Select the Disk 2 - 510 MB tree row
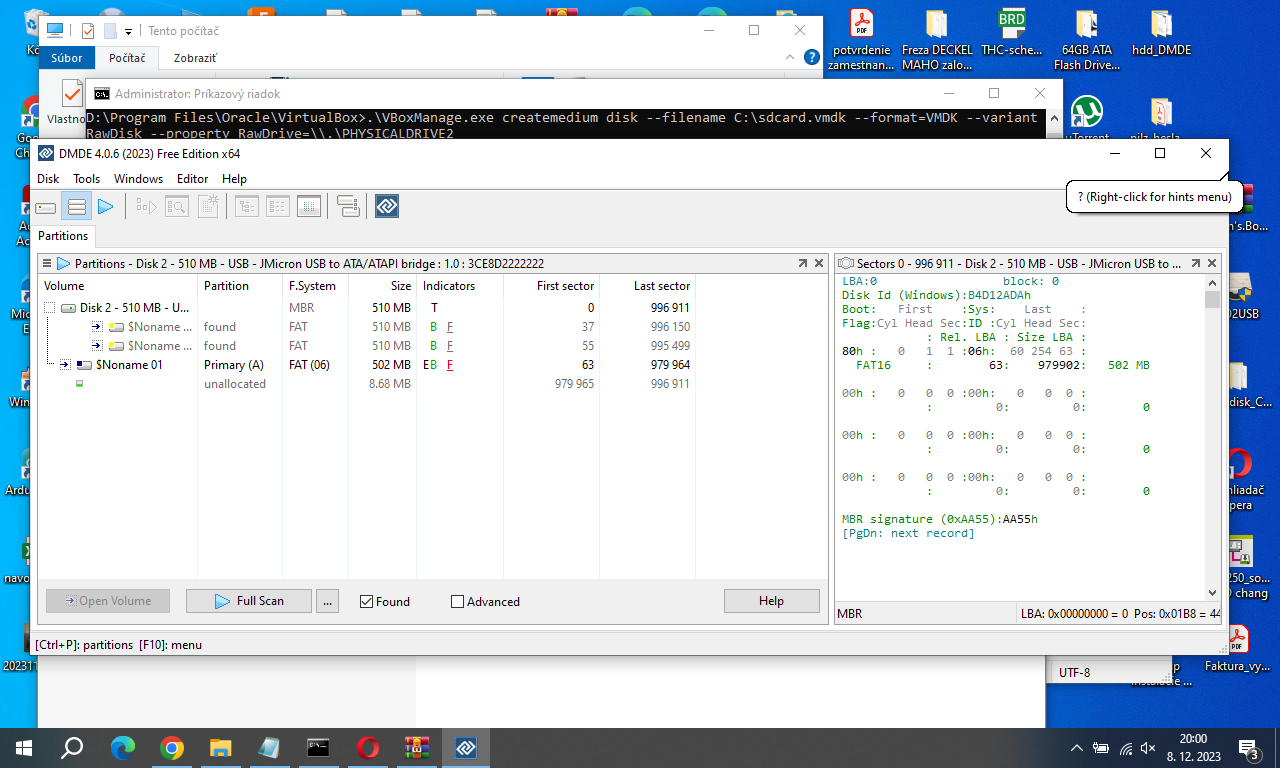Image resolution: width=1280 pixels, height=768 pixels. point(367,308)
